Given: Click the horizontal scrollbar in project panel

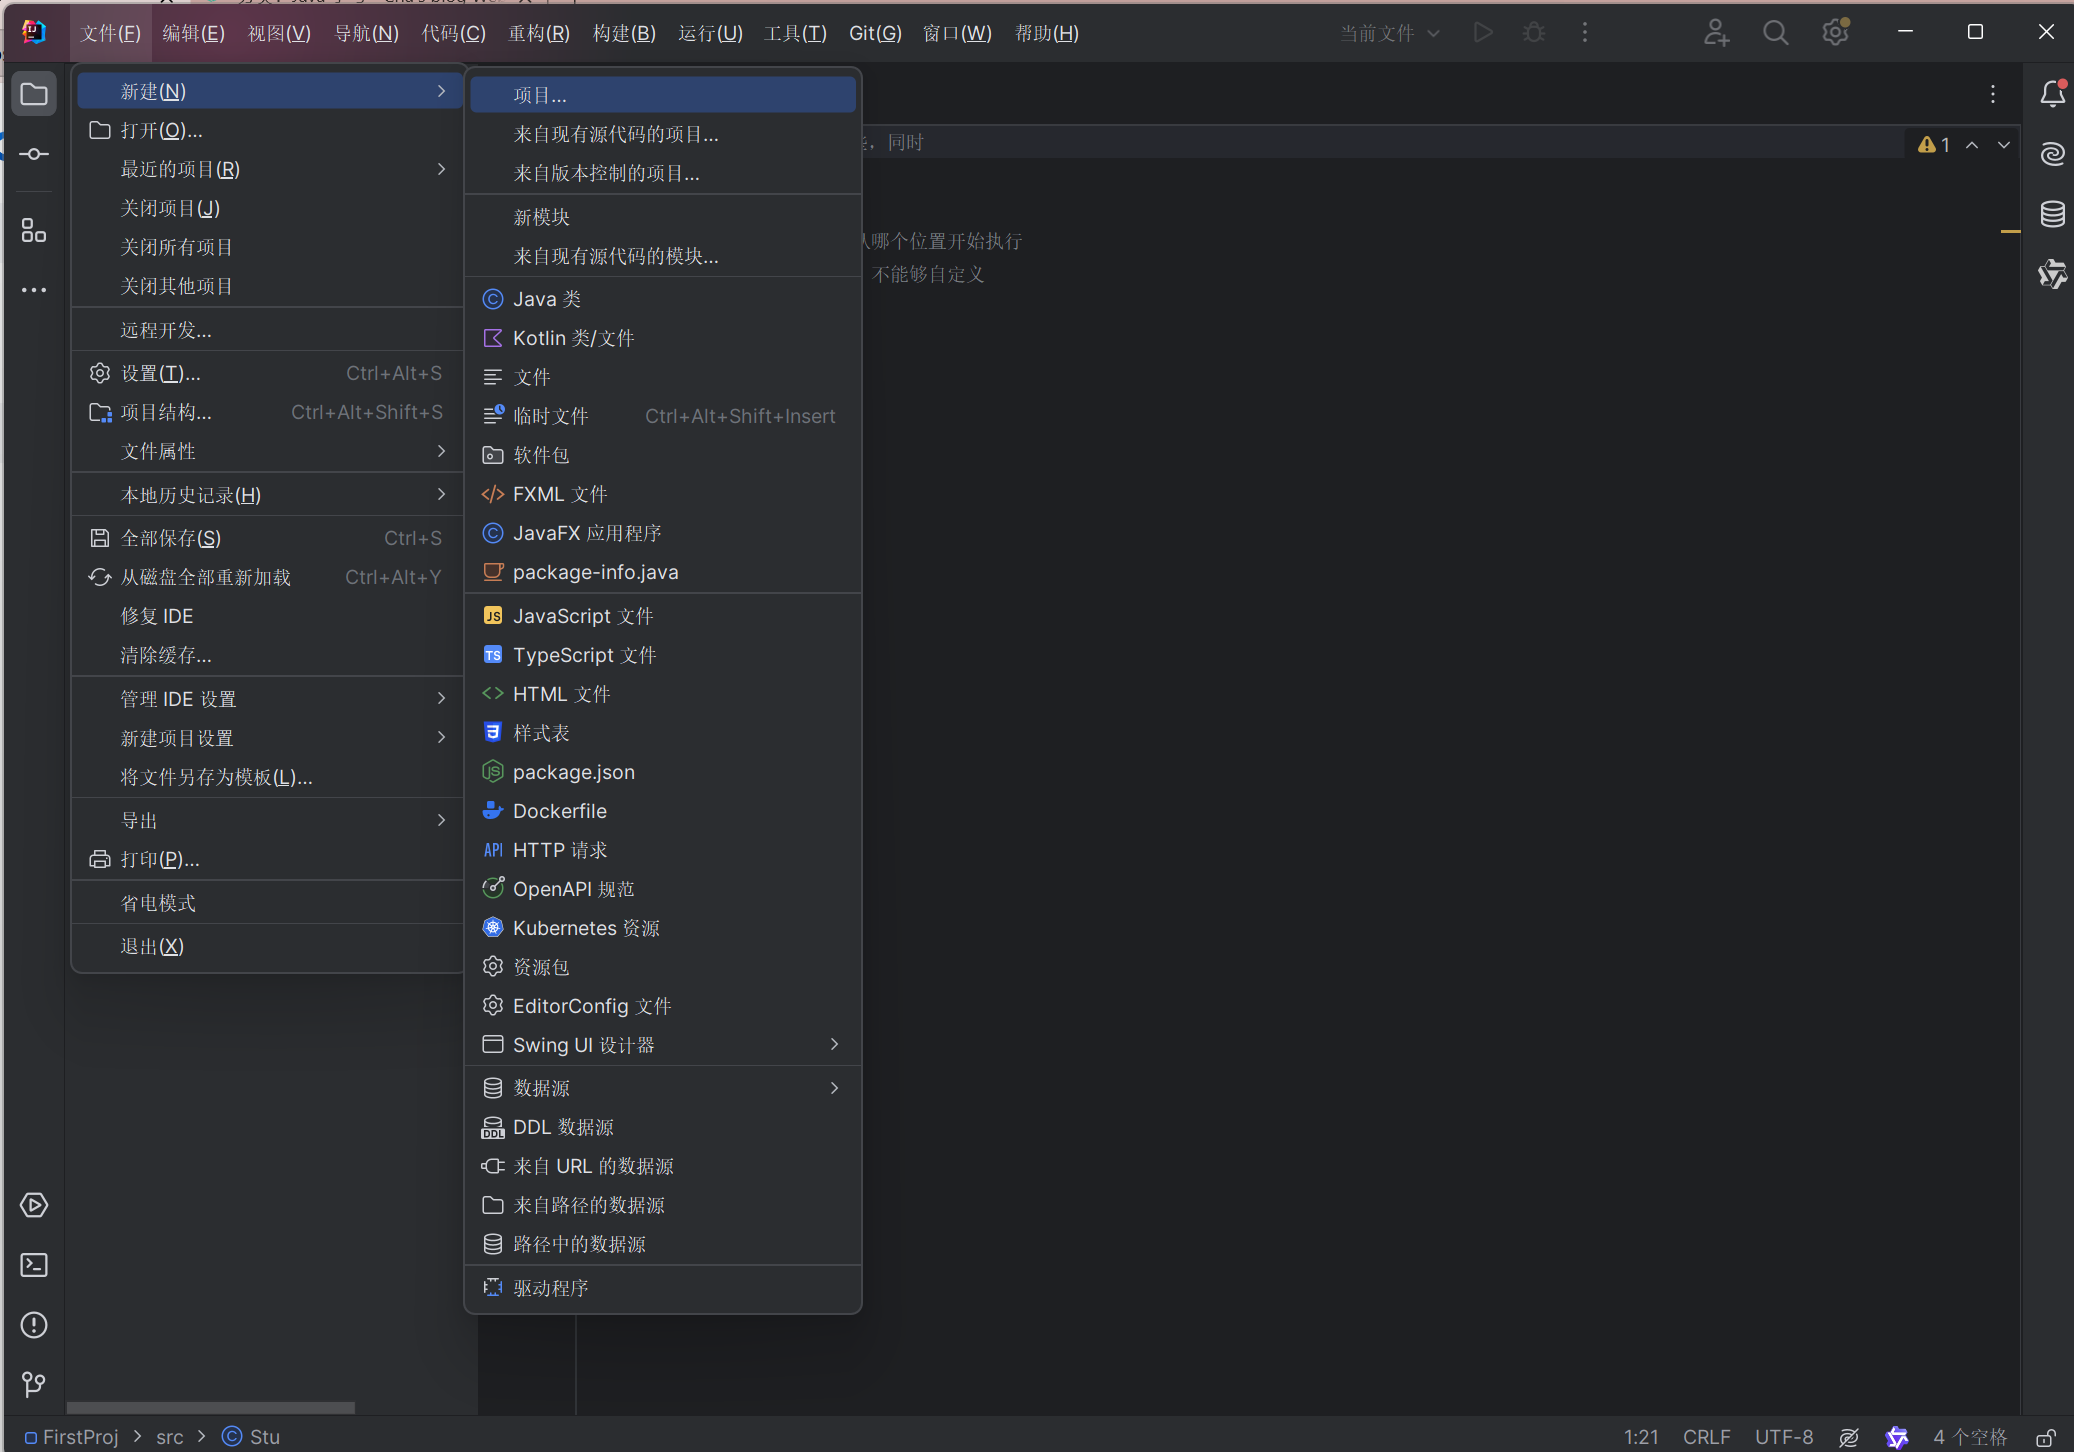Looking at the screenshot, I should [210, 1408].
